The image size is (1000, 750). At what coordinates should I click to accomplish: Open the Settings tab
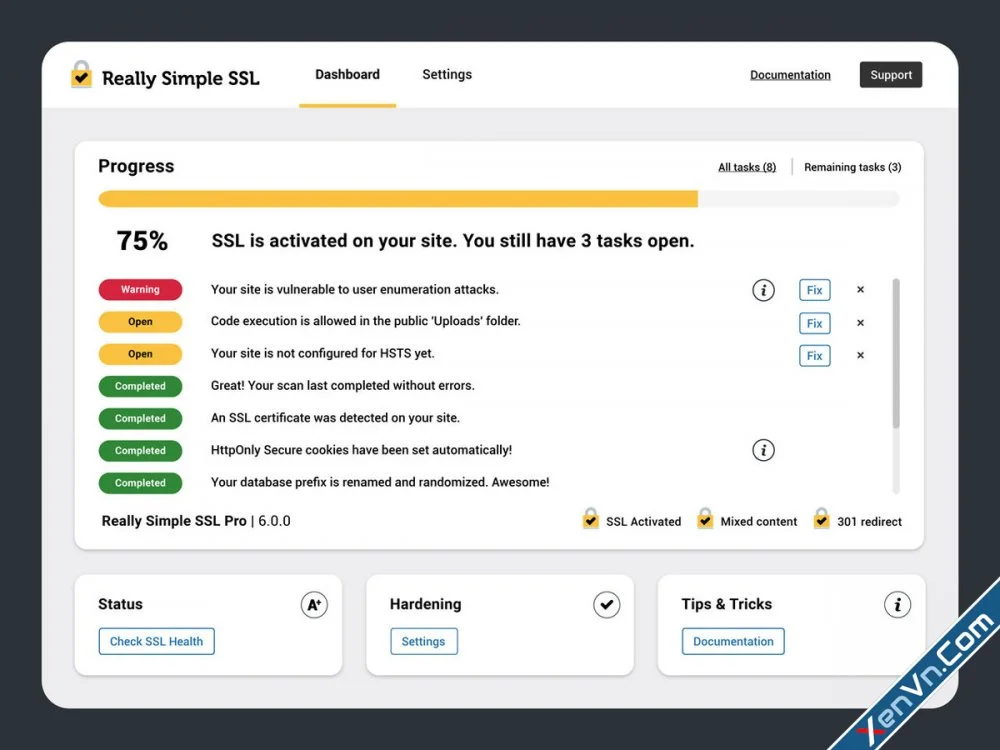[x=447, y=75]
